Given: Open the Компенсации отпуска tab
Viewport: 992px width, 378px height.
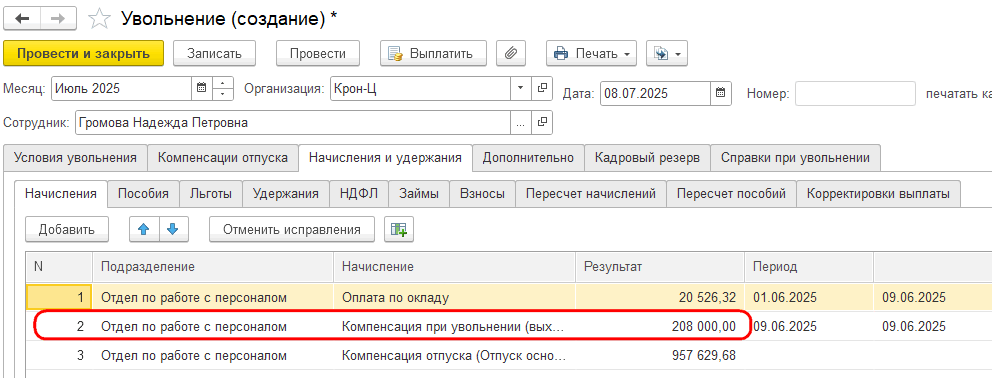Looking at the screenshot, I should click(x=223, y=158).
